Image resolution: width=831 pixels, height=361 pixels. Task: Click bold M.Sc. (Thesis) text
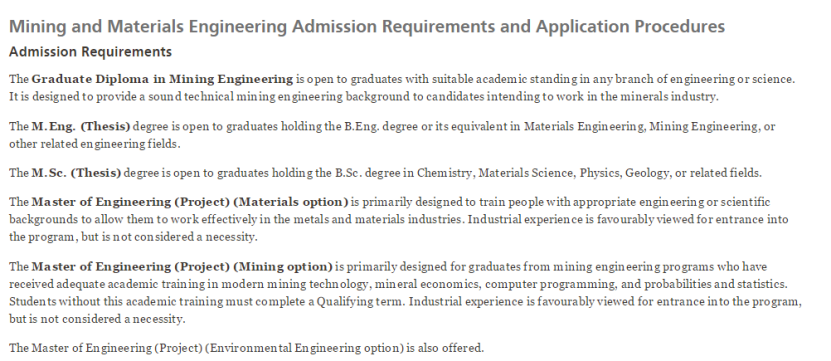(76, 173)
